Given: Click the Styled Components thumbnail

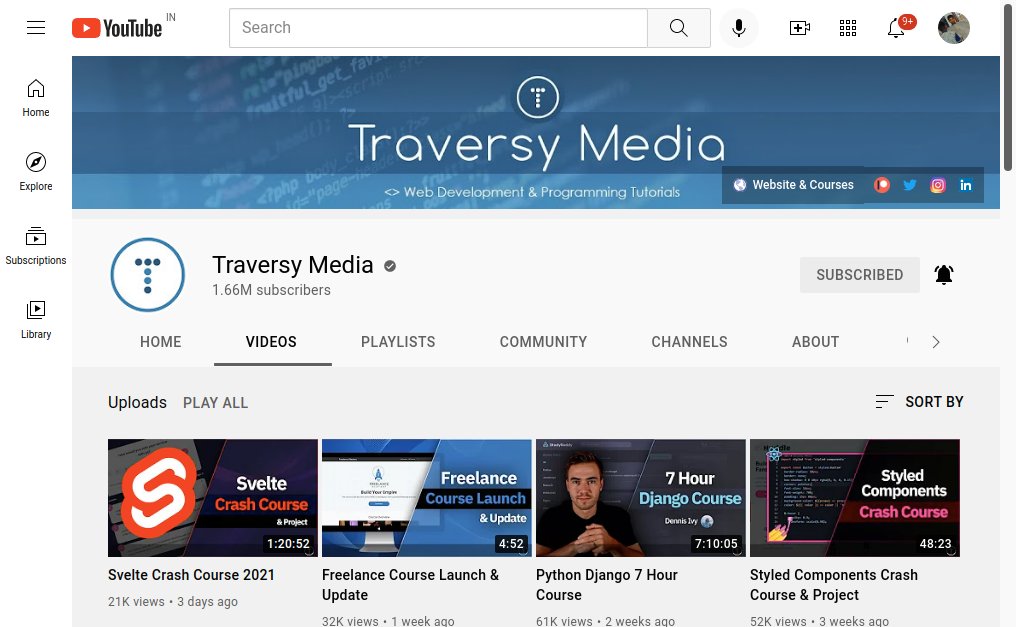Looking at the screenshot, I should [x=855, y=497].
